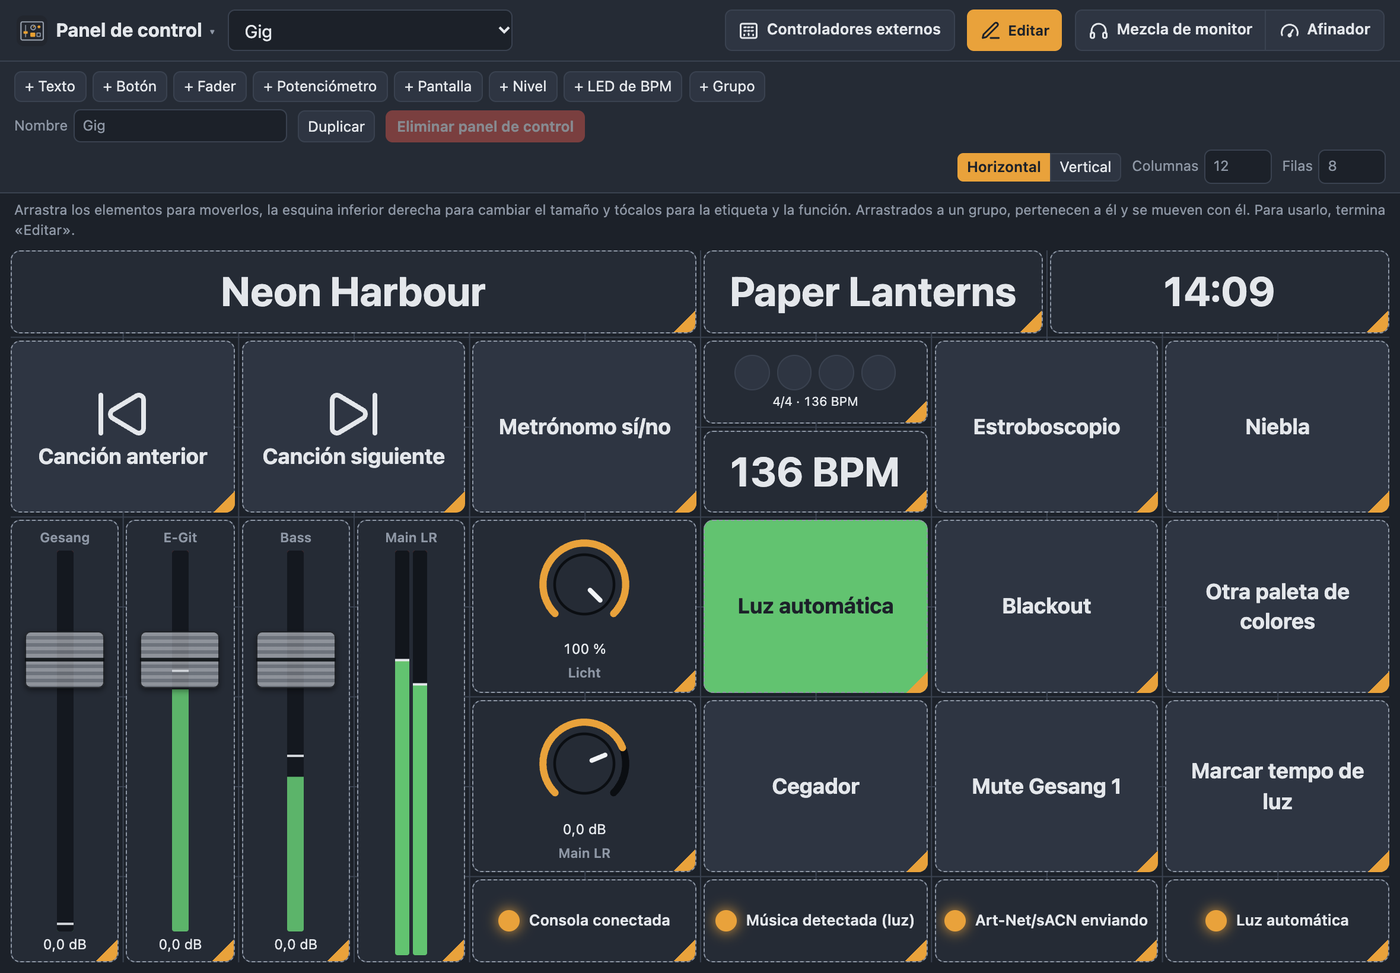
Task: Add a + Nivel element
Action: [523, 86]
